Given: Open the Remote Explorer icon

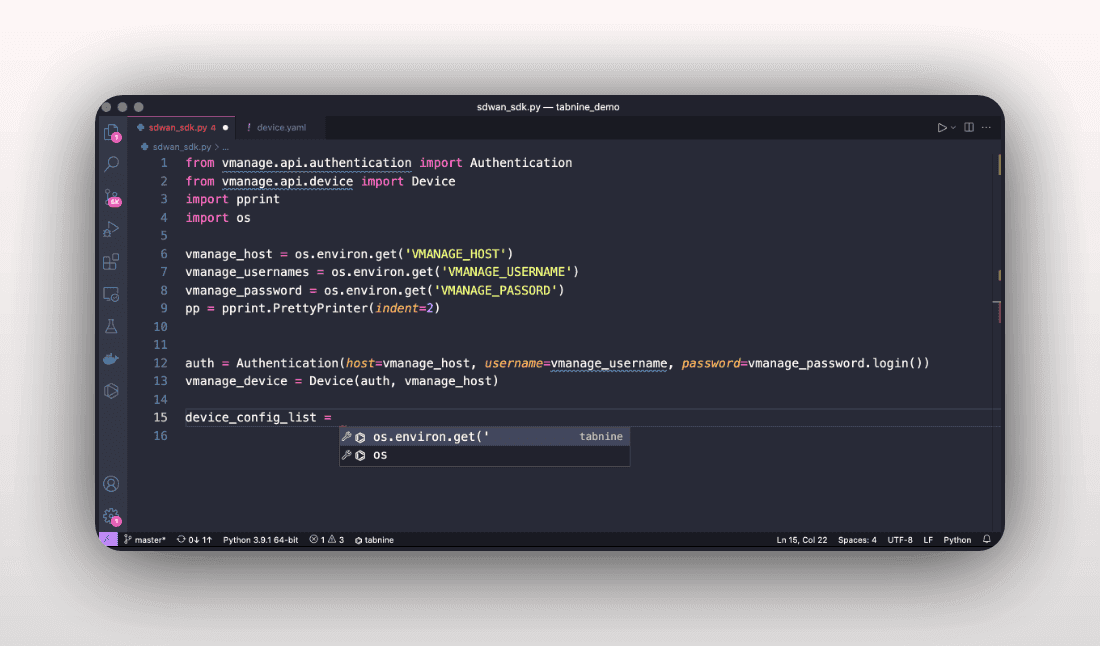Looking at the screenshot, I should [x=111, y=294].
